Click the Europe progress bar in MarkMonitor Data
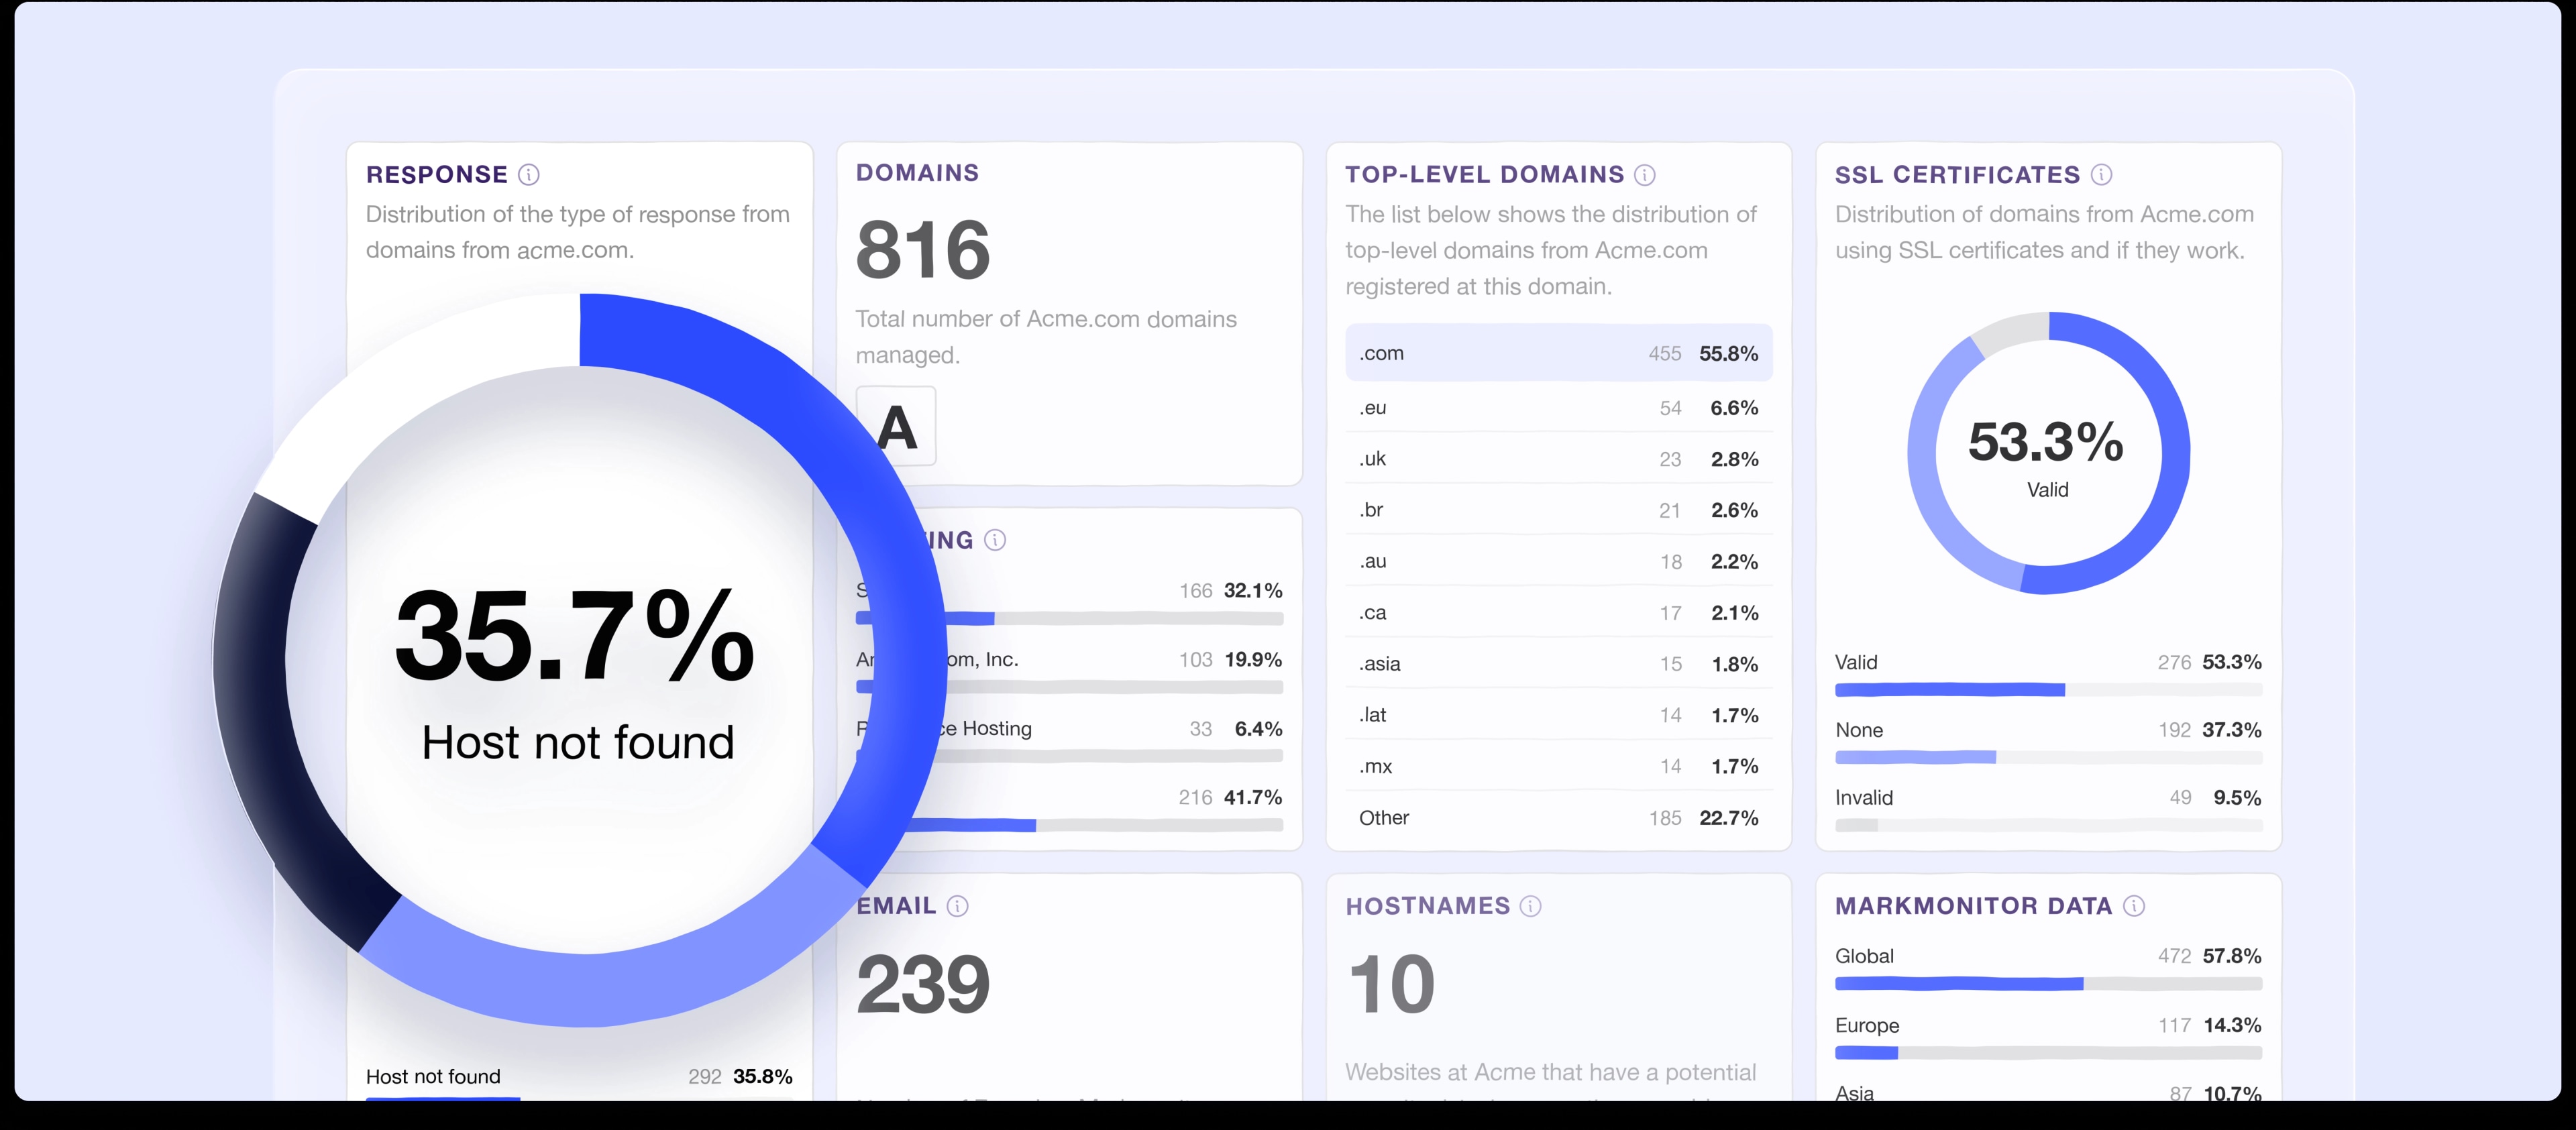Image resolution: width=2576 pixels, height=1130 pixels. (2049, 1053)
